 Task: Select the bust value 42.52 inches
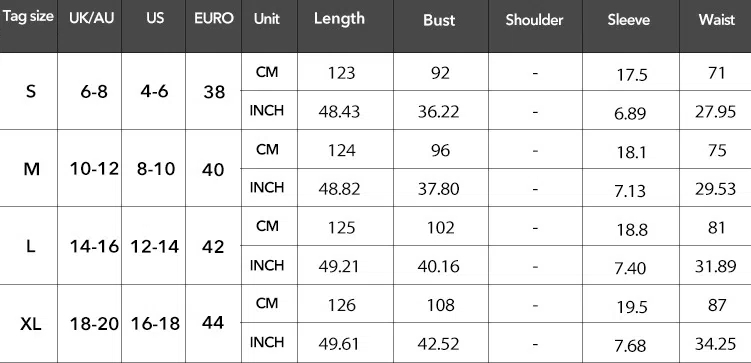(438, 344)
